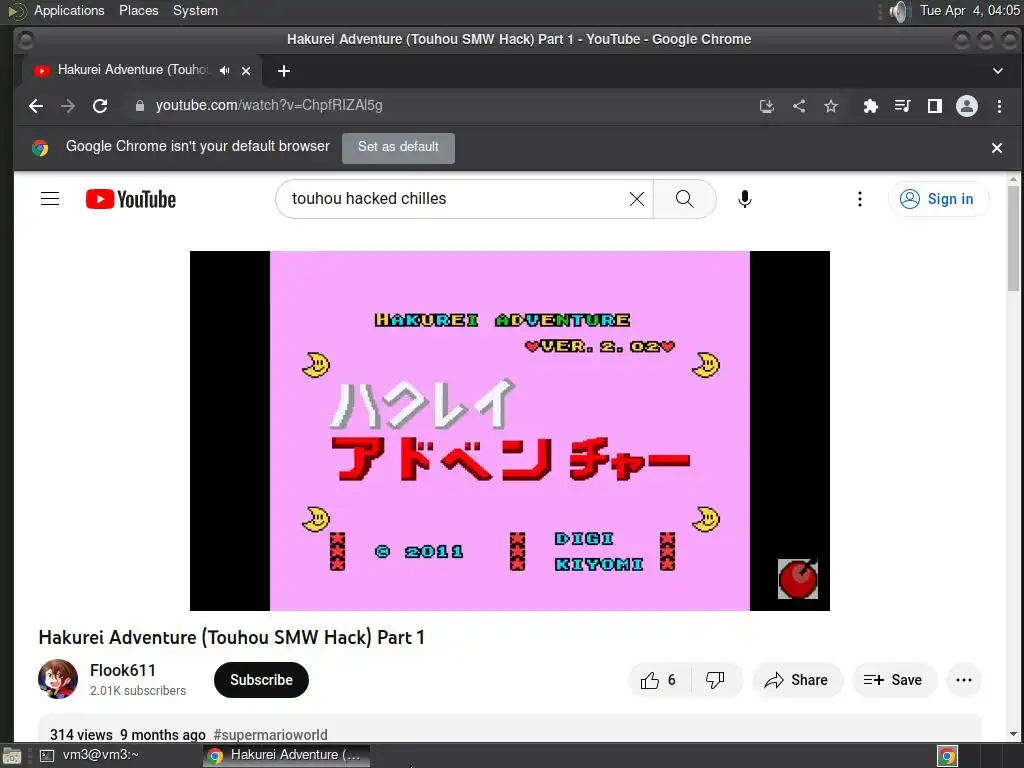
Task: Toggle Chrome side panel icon
Action: (935, 106)
